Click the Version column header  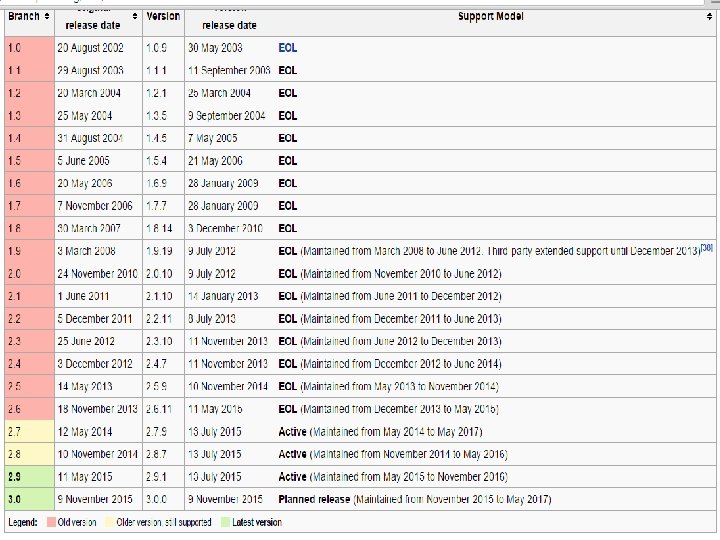pos(163,17)
